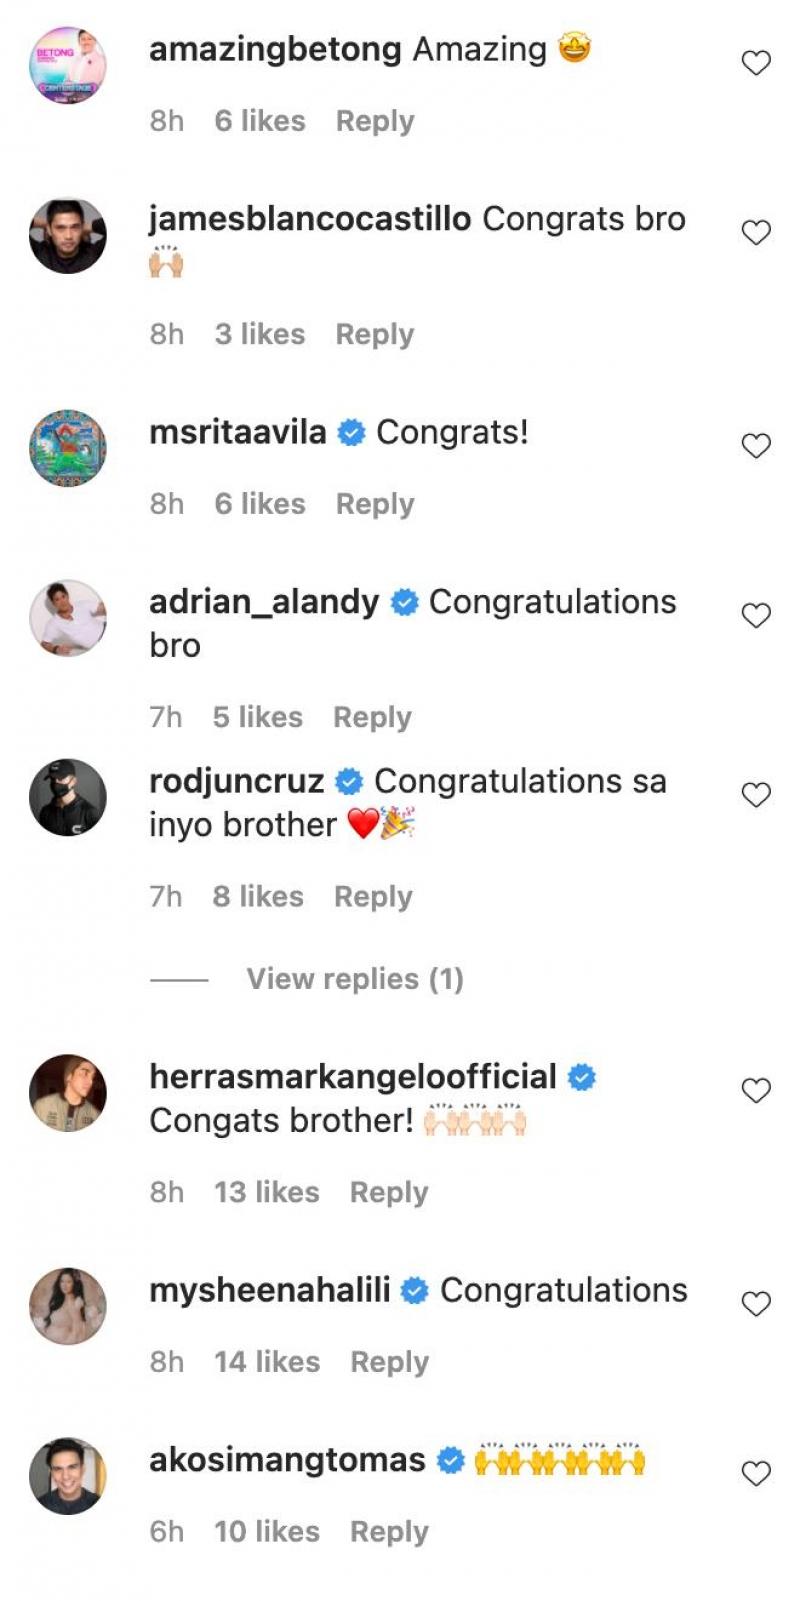Open msritaavila username link

pos(238,432)
